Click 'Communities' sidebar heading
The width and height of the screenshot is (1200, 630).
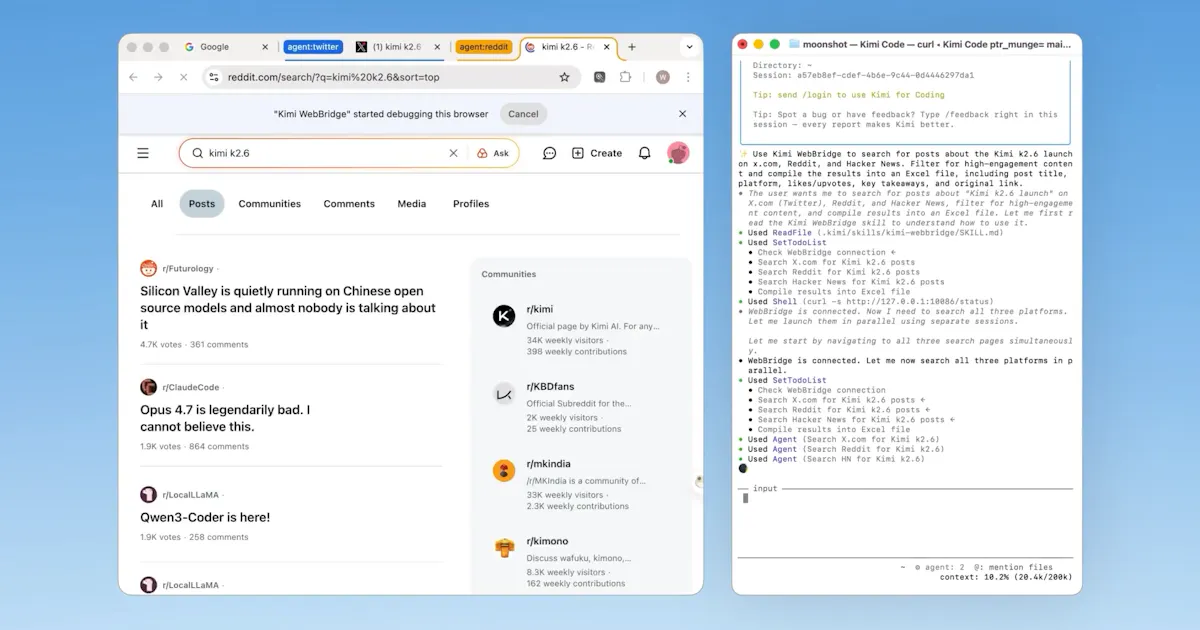click(509, 274)
